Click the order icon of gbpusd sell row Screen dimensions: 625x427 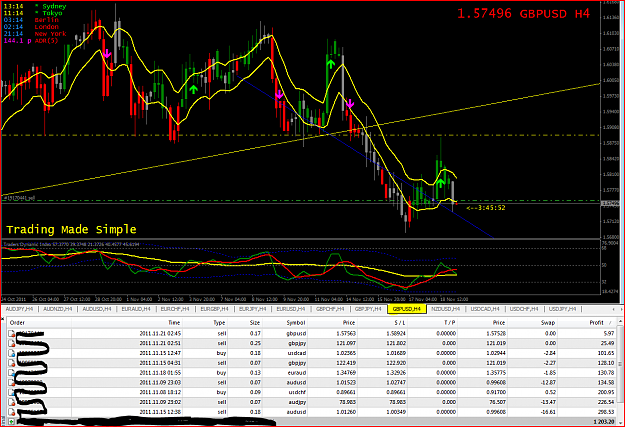(12, 333)
